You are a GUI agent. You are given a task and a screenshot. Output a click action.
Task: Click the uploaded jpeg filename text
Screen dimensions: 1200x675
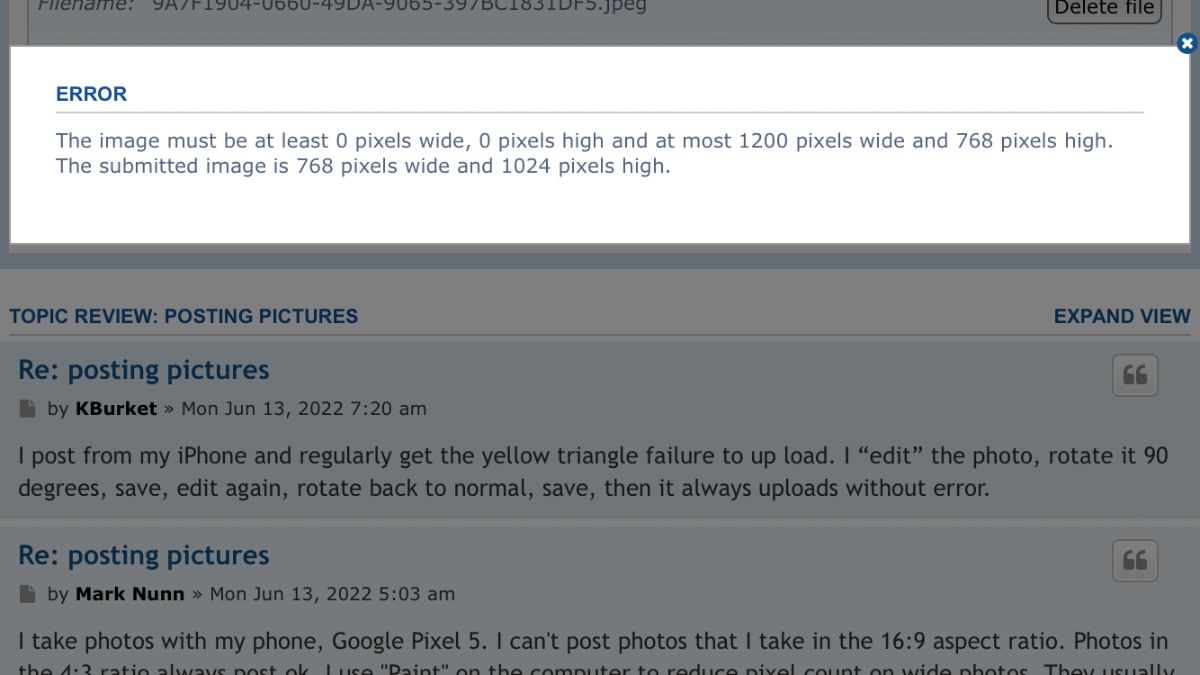tap(398, 6)
